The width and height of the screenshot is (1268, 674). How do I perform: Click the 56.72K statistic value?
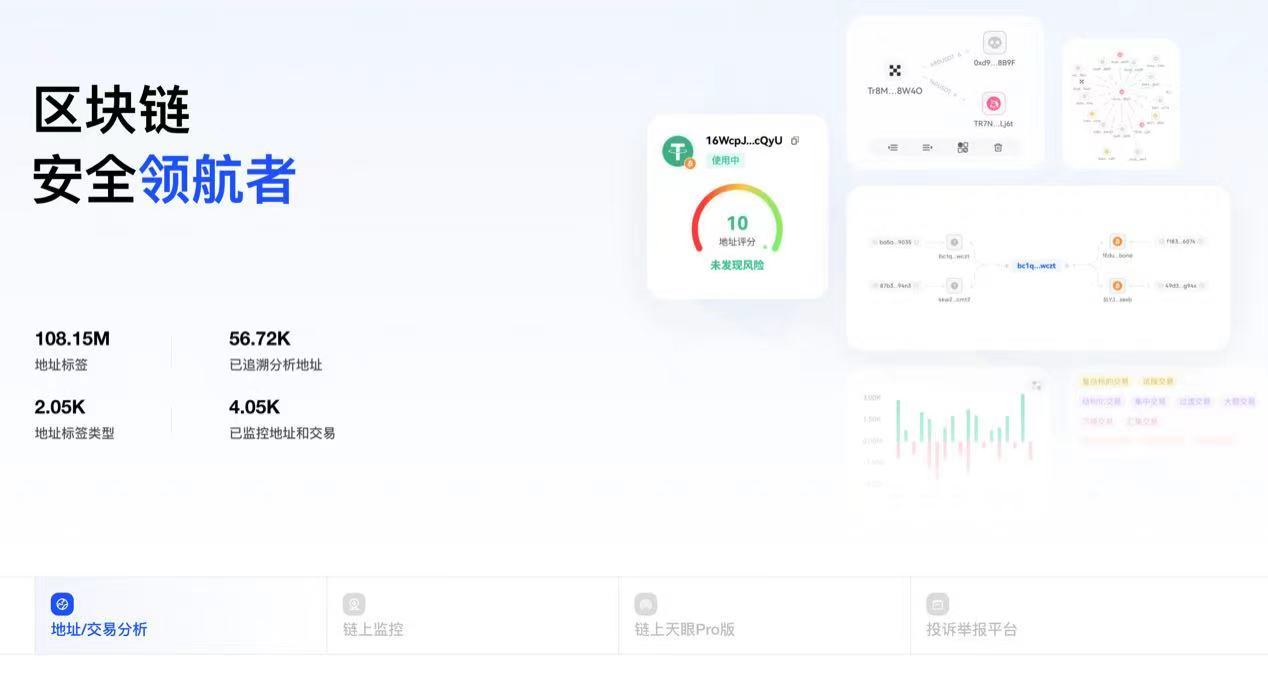260,339
